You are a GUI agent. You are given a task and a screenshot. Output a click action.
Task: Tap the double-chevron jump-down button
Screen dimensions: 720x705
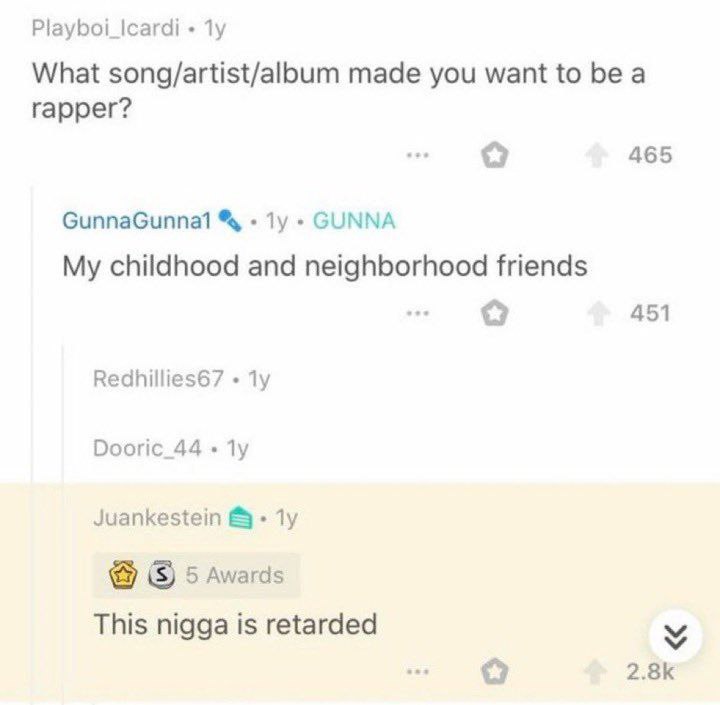[676, 637]
